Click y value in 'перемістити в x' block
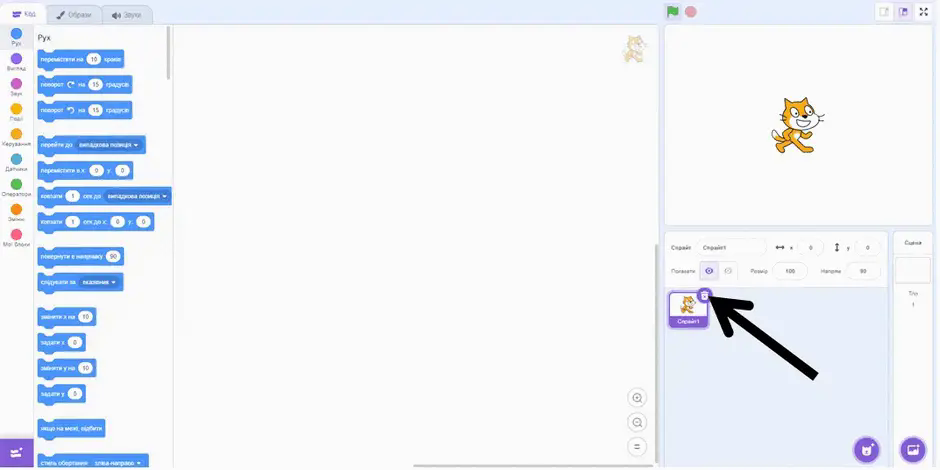 point(122,171)
